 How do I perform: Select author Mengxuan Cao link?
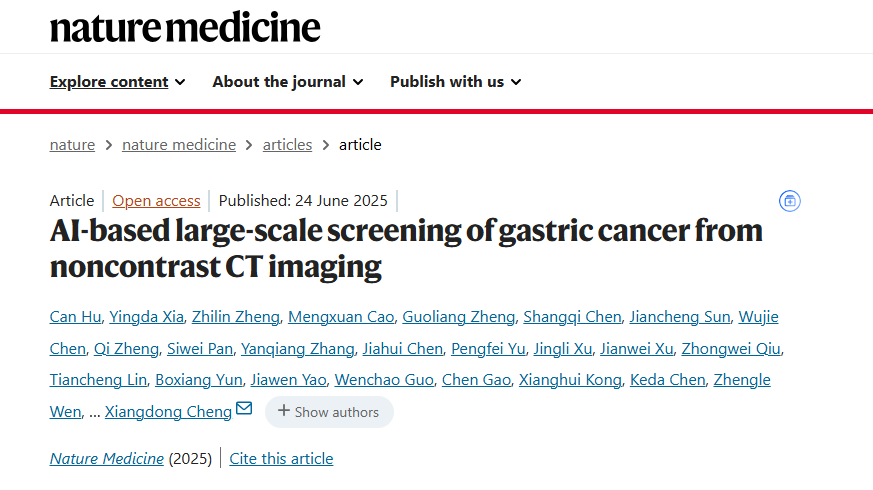(339, 317)
